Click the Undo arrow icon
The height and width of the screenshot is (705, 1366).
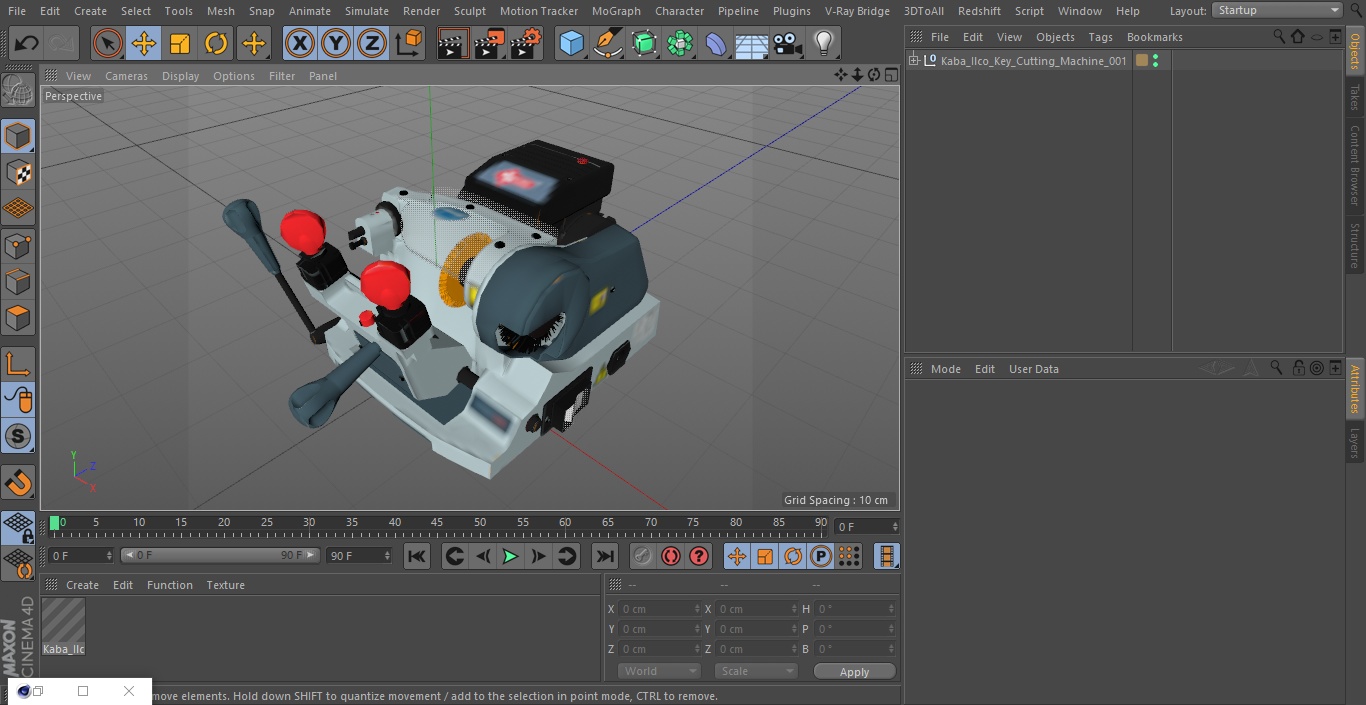point(27,43)
